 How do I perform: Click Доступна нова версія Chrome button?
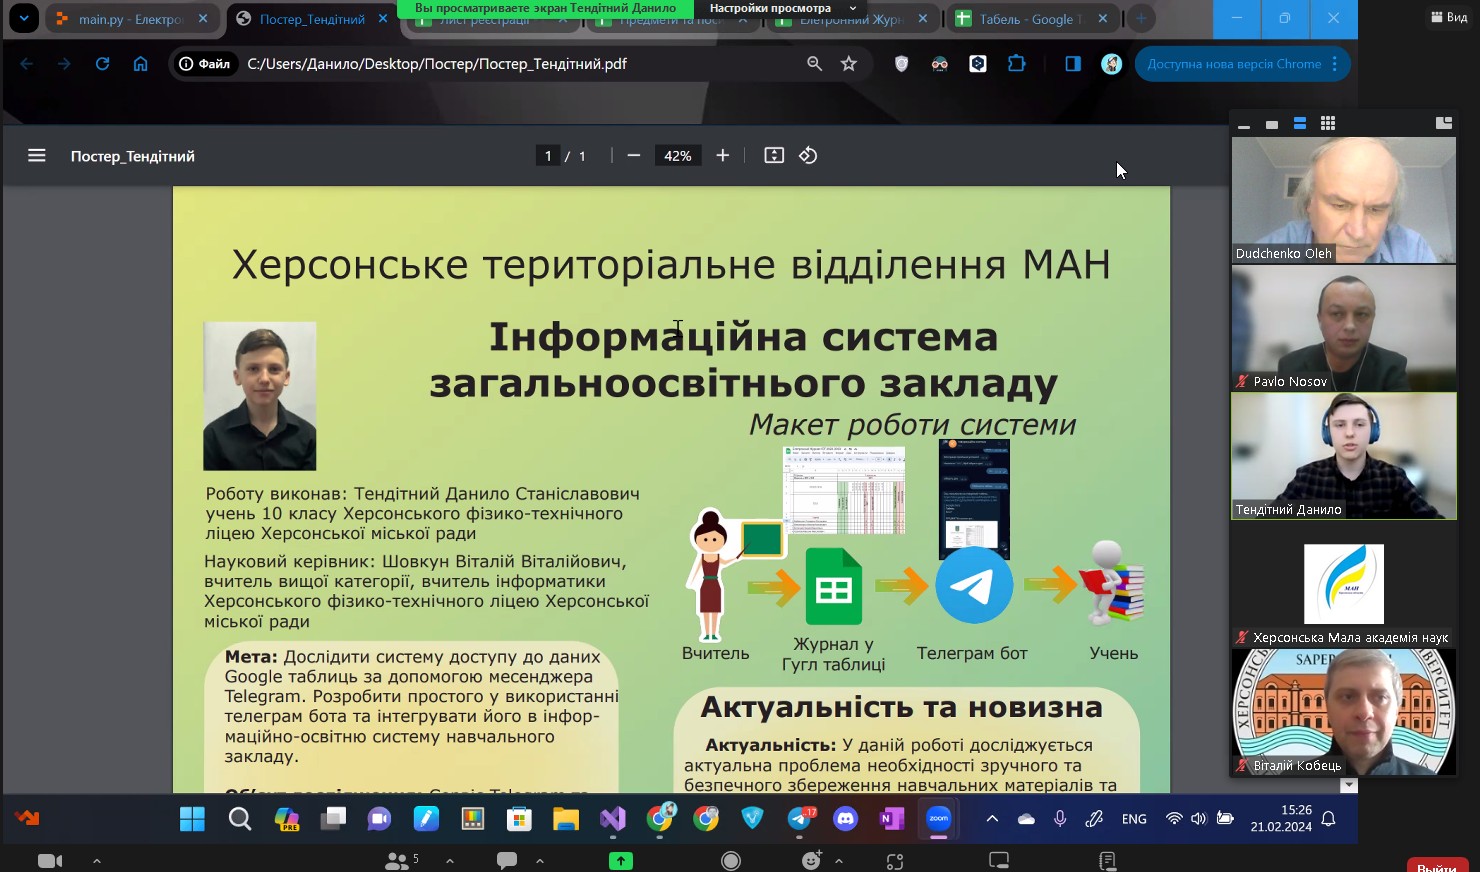coord(1234,64)
